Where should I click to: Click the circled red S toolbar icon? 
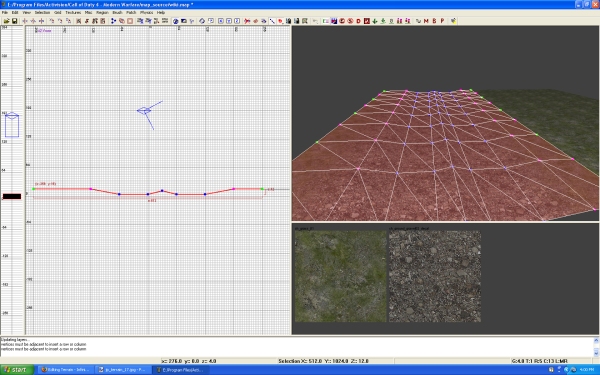(350, 21)
